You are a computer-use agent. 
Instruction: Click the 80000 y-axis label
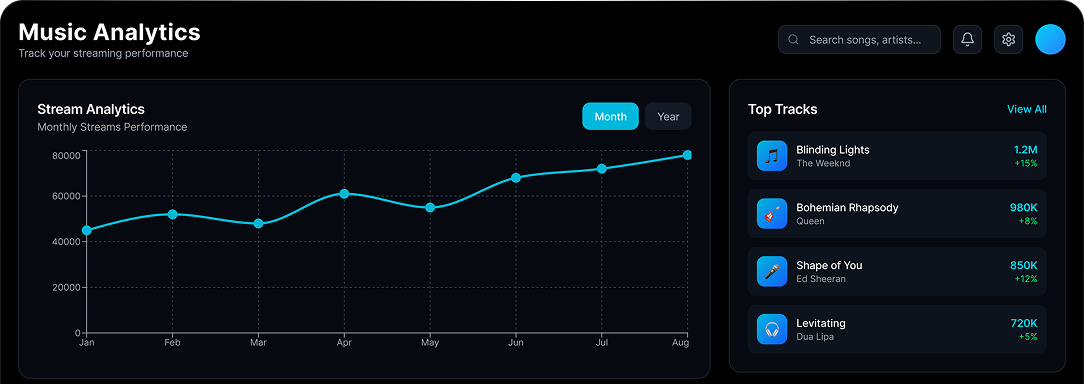click(66, 155)
